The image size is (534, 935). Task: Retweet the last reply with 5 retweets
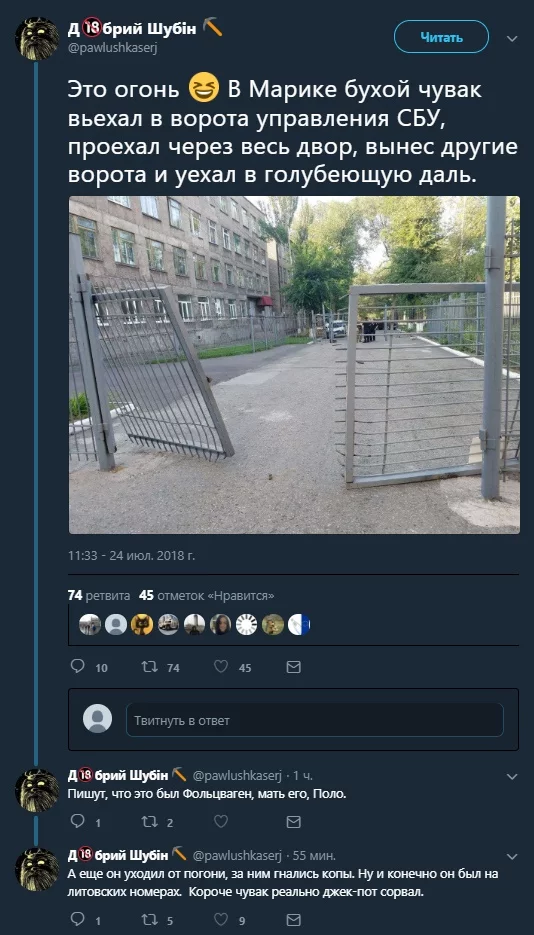pos(150,919)
